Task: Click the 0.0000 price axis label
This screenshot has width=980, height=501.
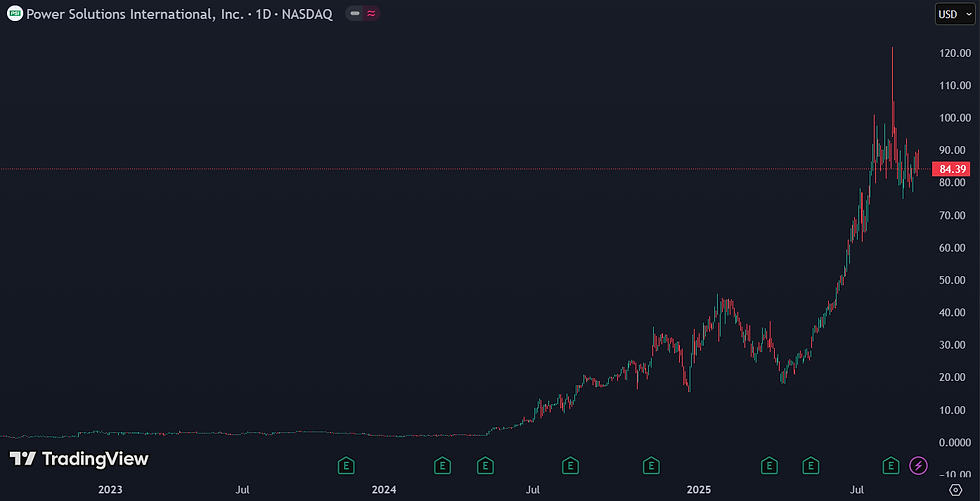Action: 953,443
